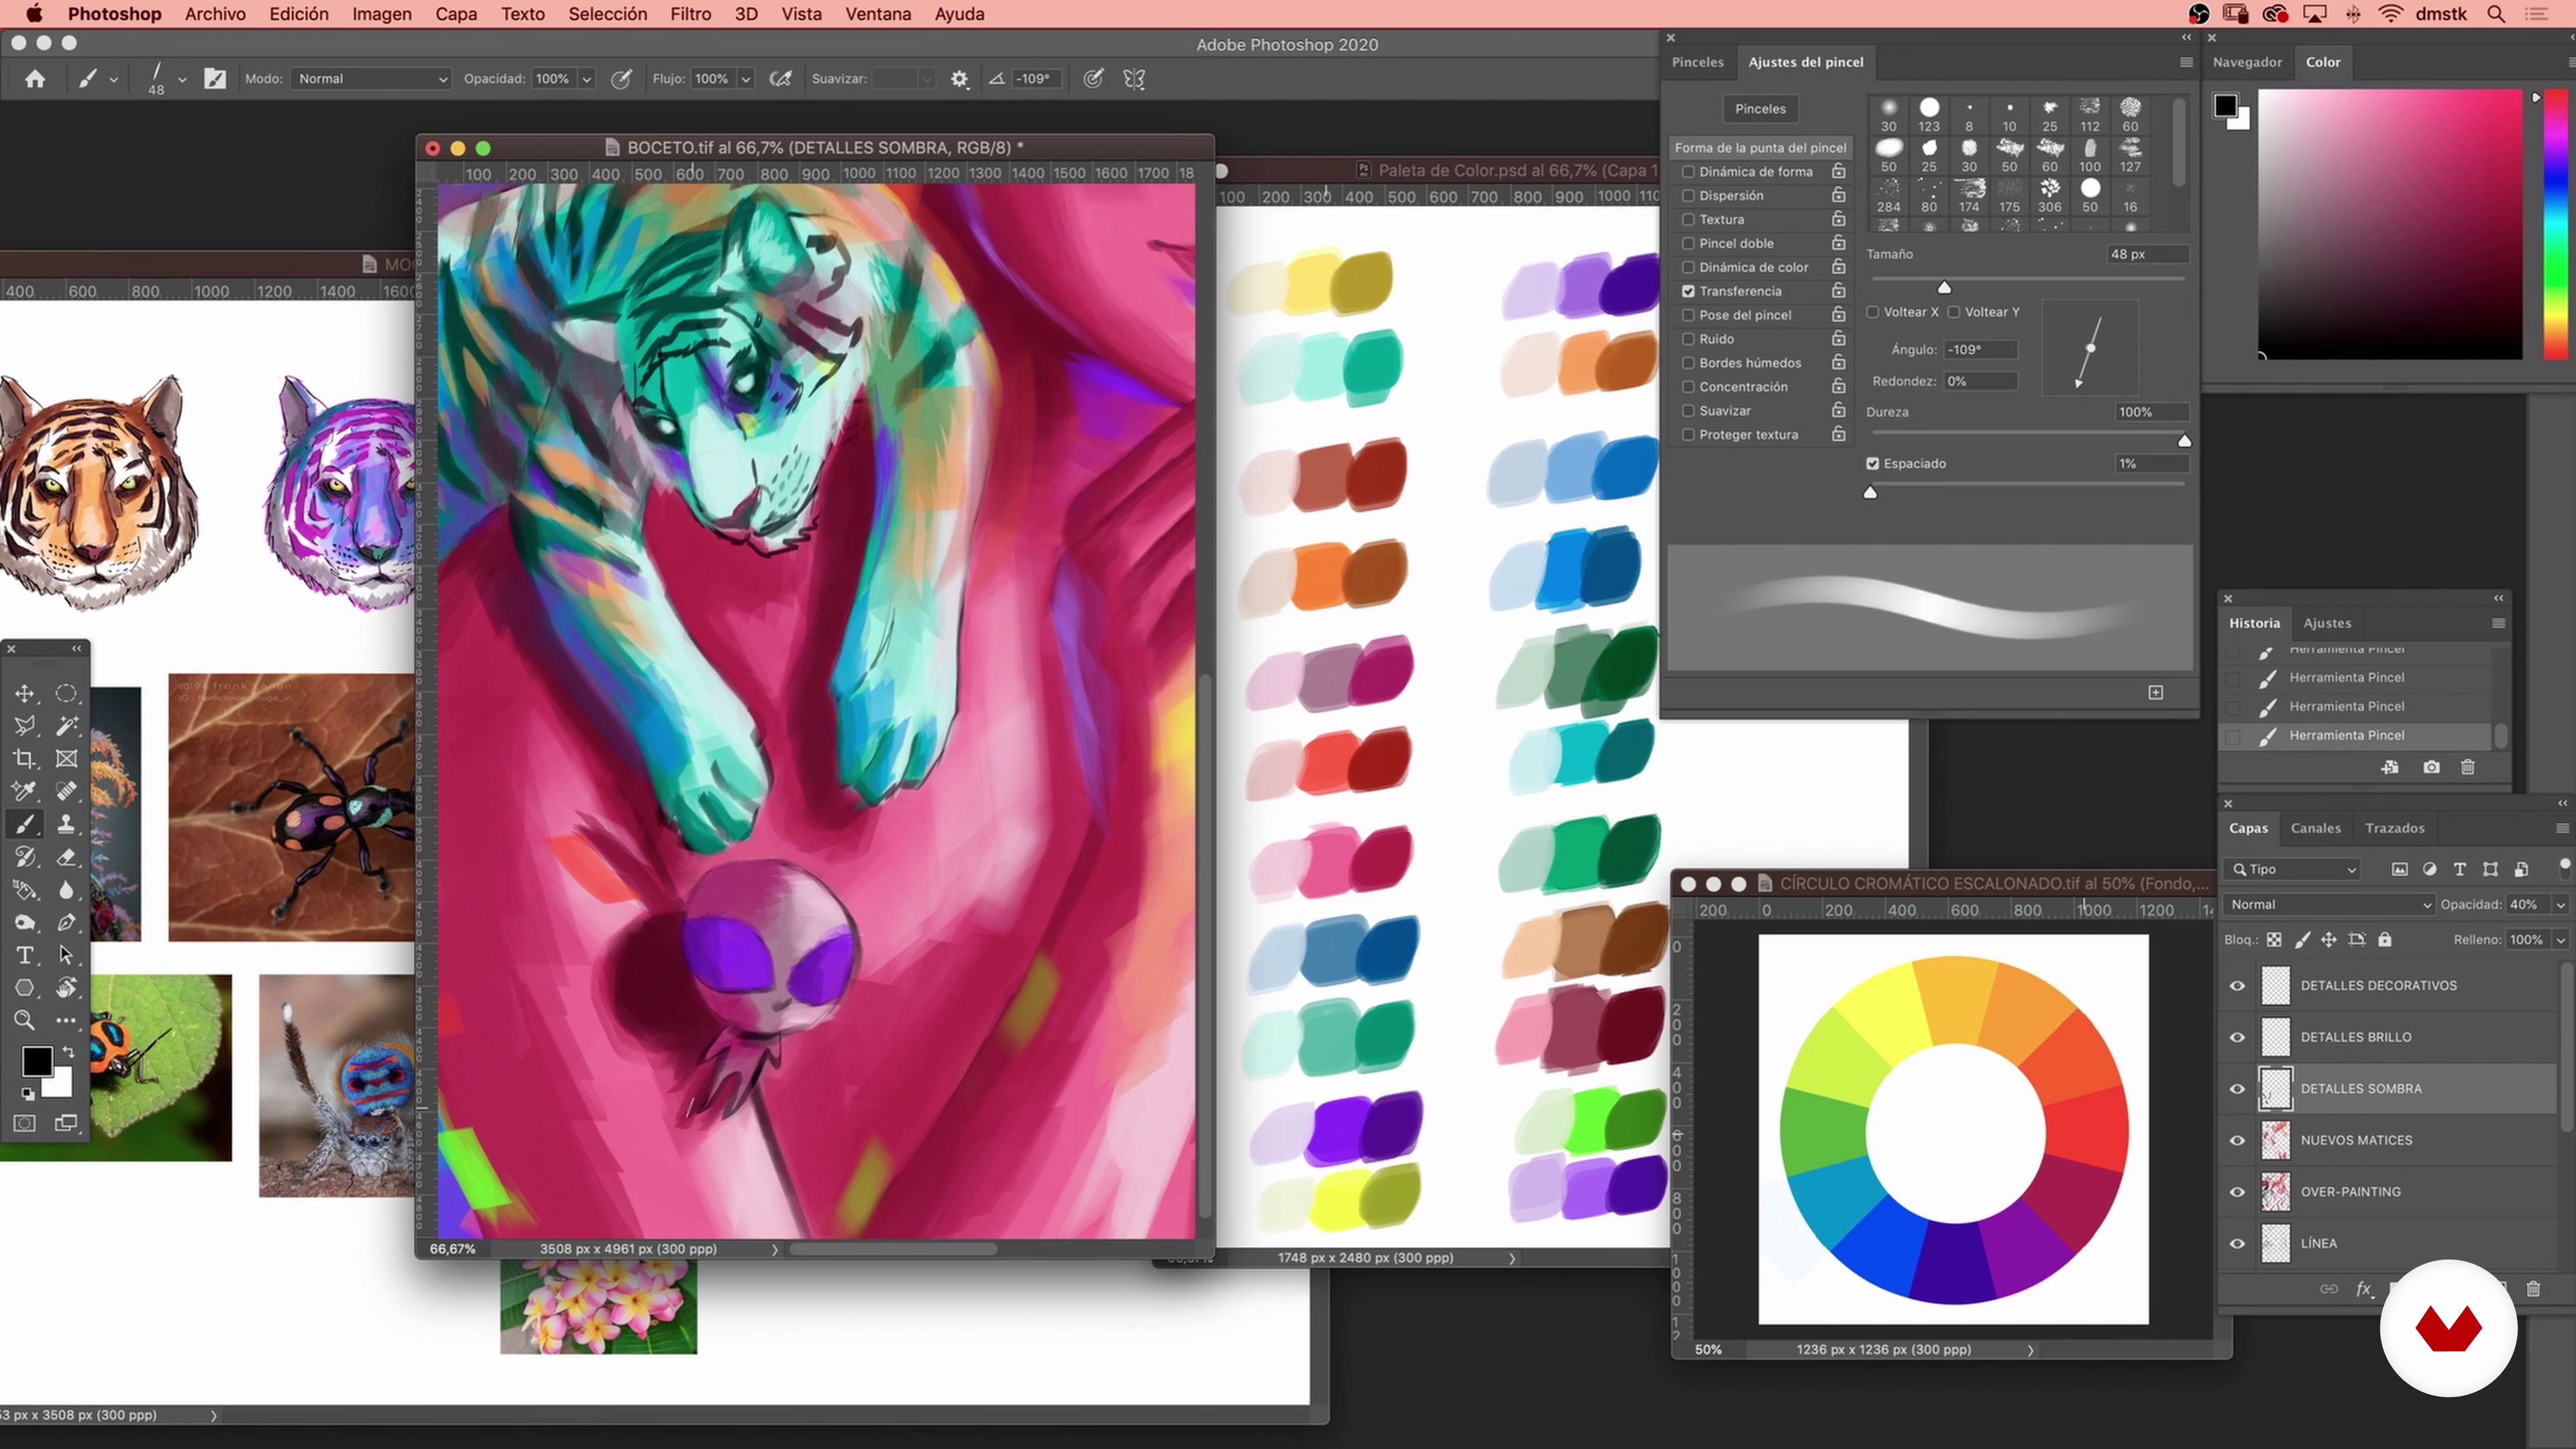Click Tamaño slider handle
Image resolution: width=2576 pixels, height=1449 pixels.
[x=1944, y=287]
